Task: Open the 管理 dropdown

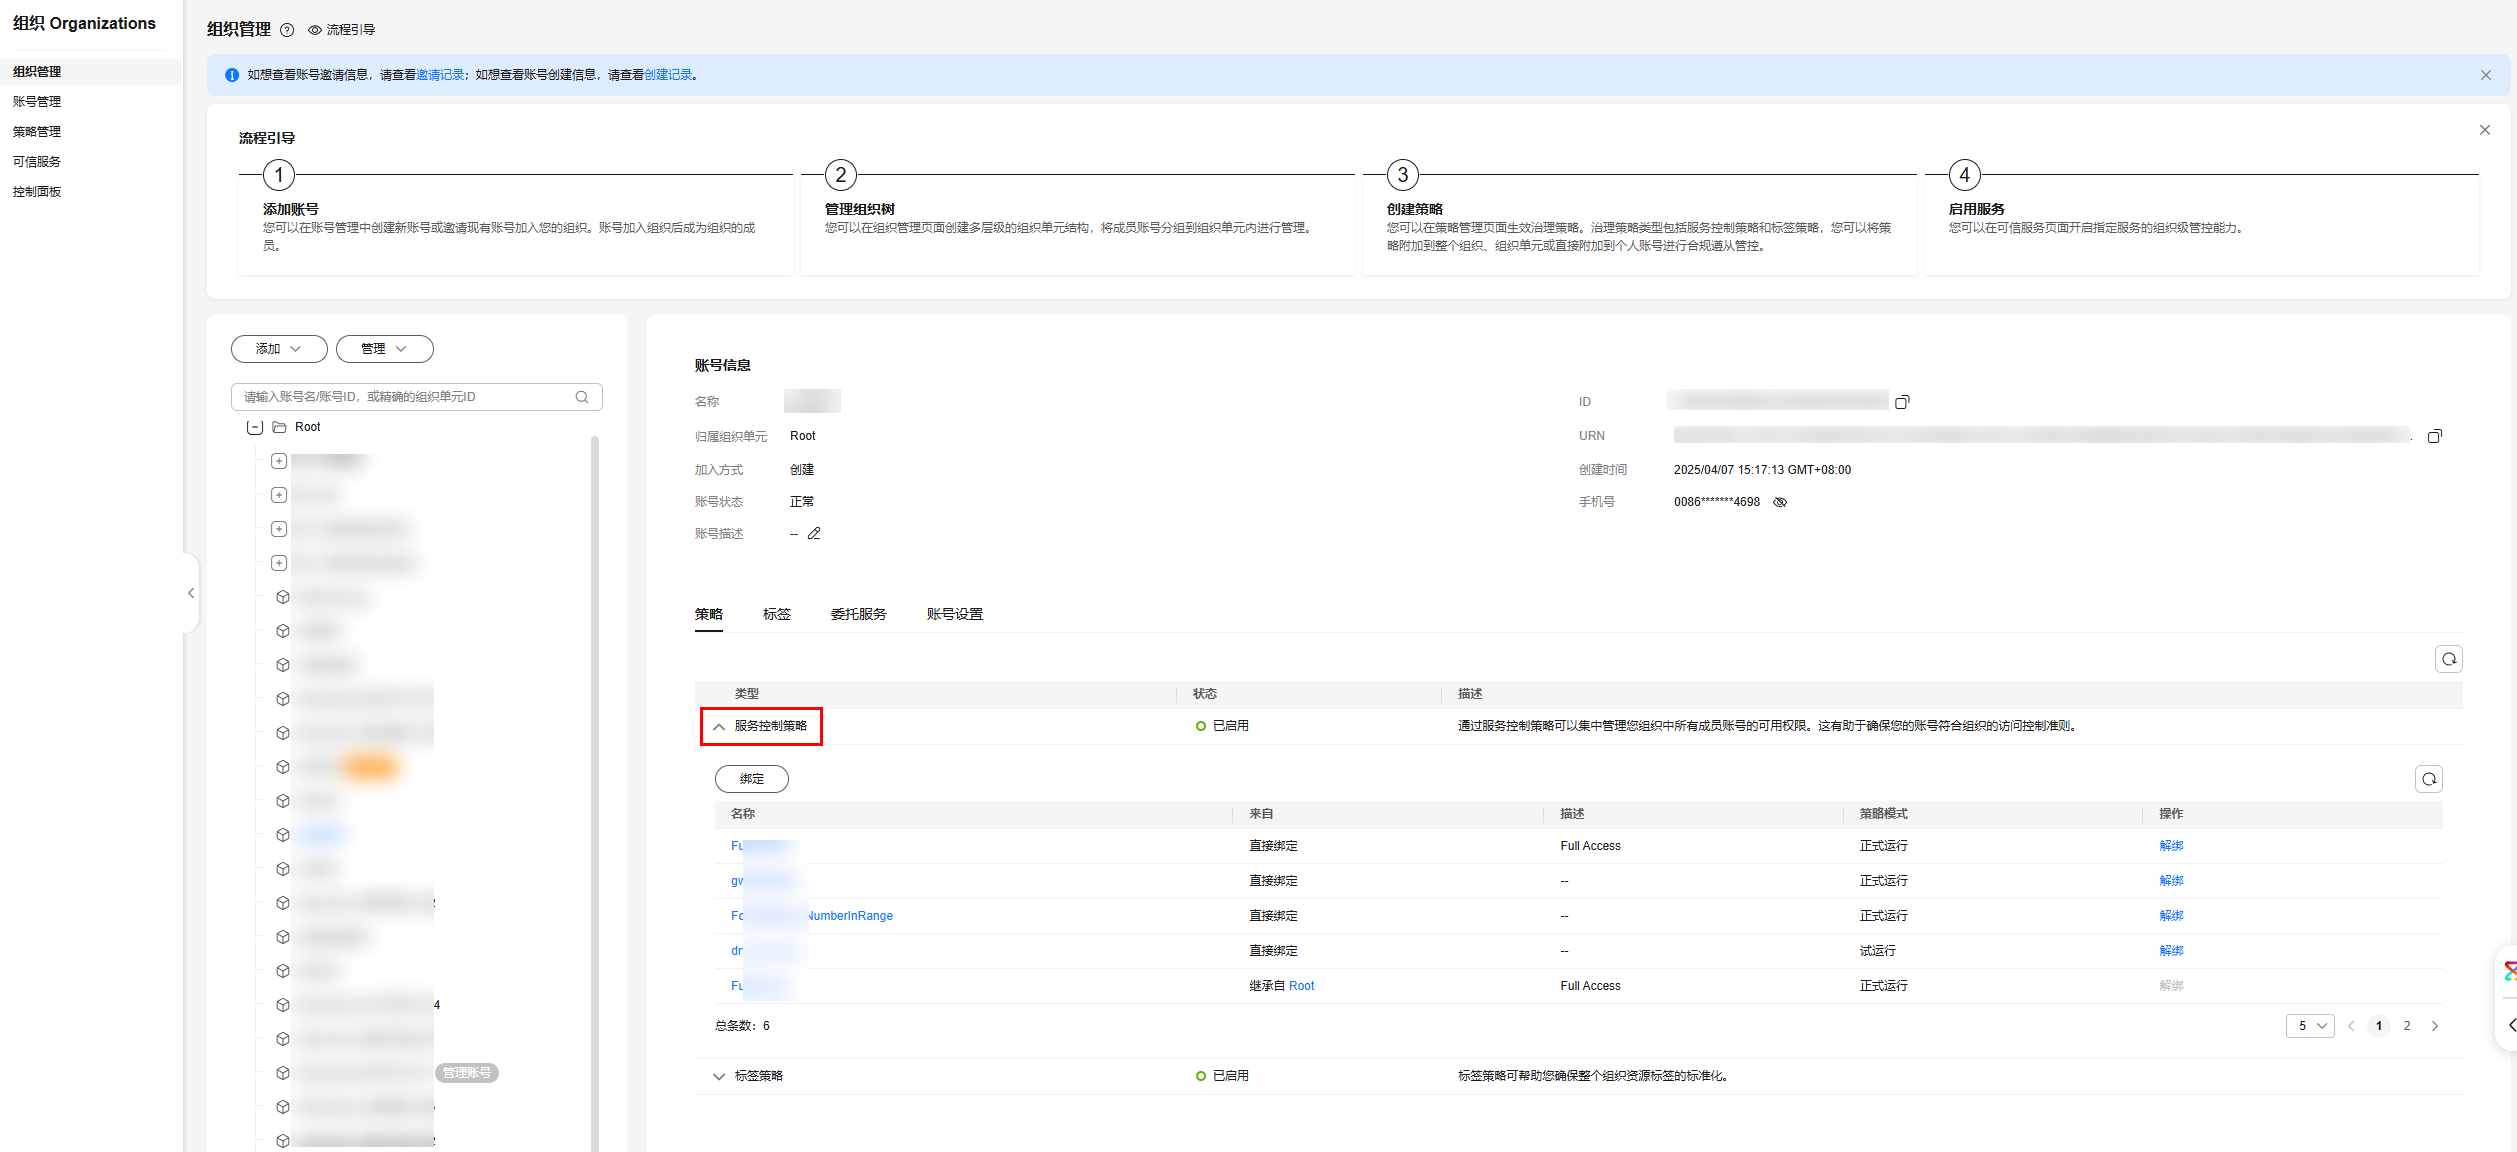Action: tap(384, 349)
